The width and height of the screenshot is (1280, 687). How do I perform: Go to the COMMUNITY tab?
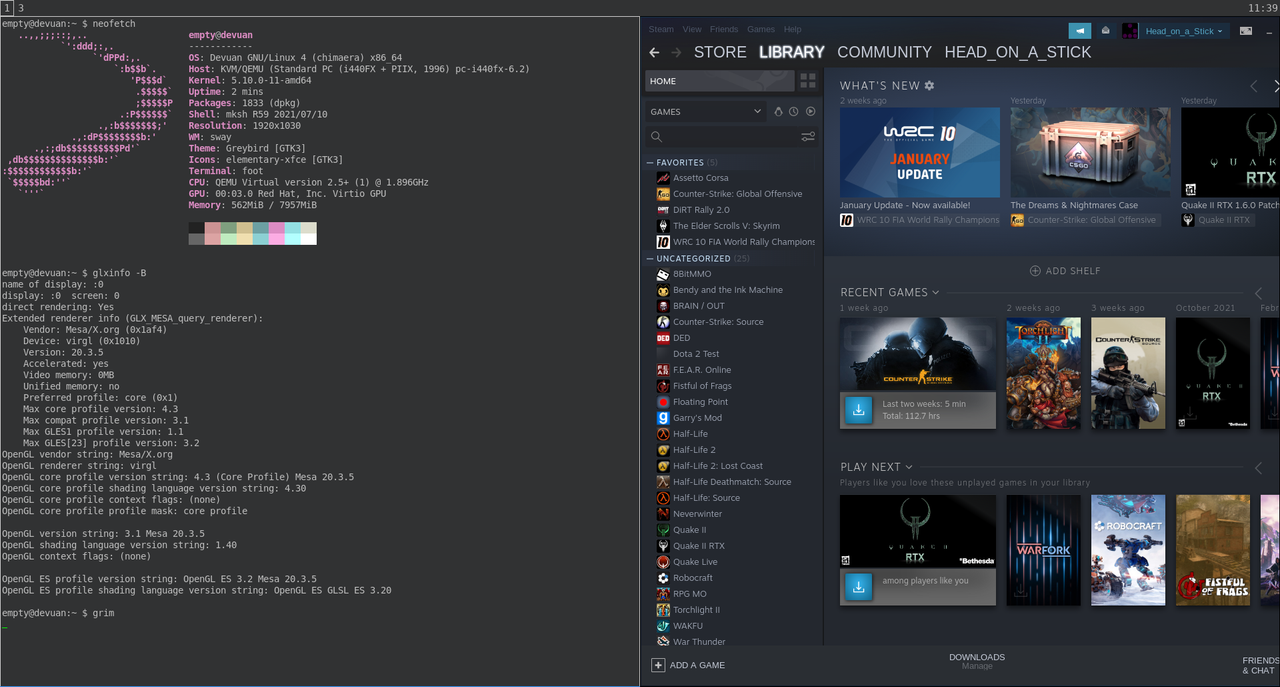[x=884, y=52]
